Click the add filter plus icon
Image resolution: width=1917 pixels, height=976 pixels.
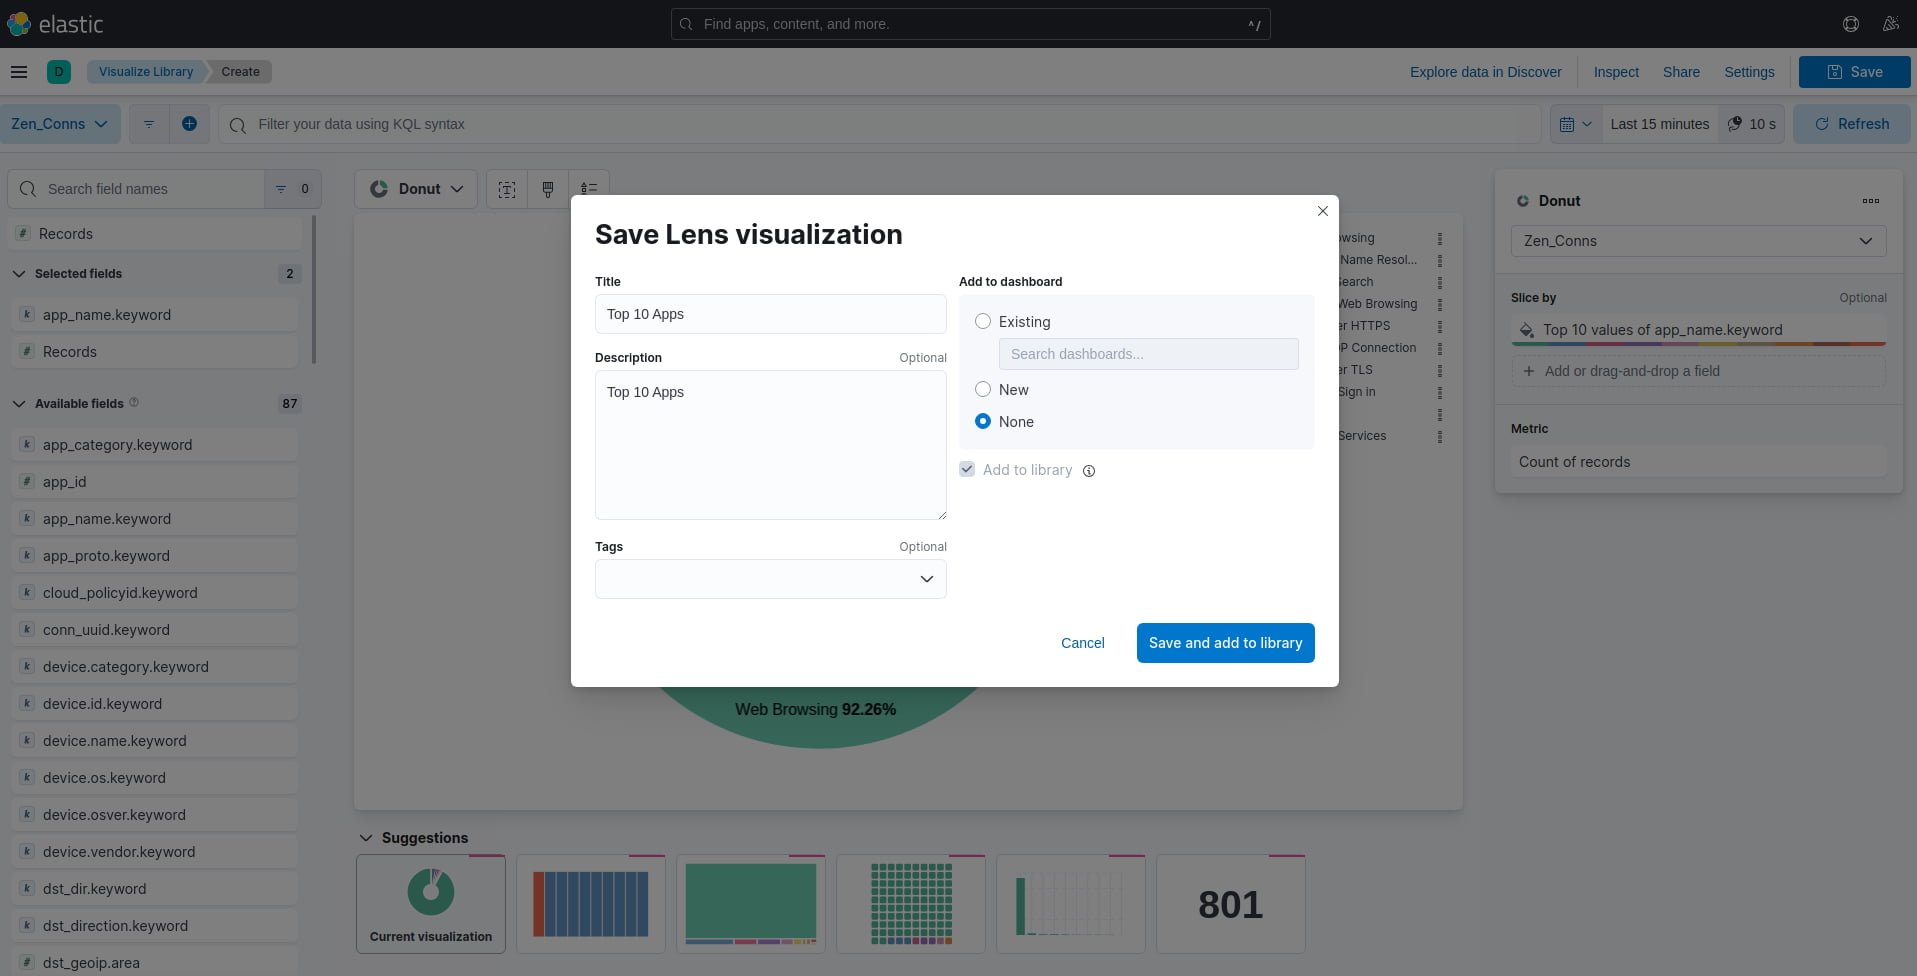[x=189, y=124]
